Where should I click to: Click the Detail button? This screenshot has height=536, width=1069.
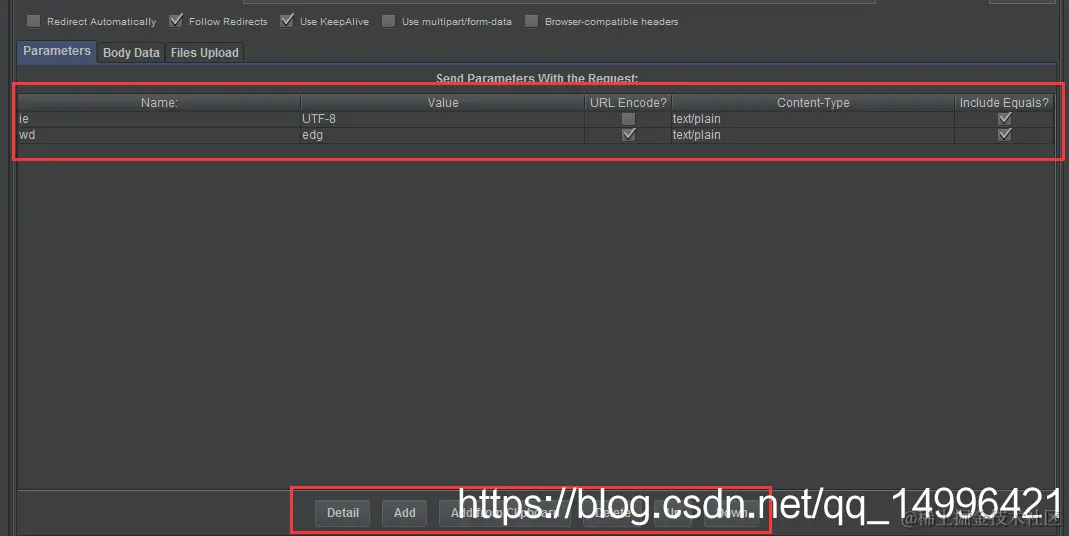tap(342, 513)
